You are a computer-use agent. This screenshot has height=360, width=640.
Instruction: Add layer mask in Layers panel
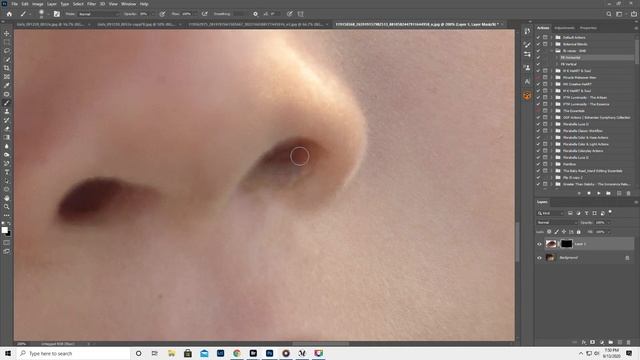click(593, 342)
